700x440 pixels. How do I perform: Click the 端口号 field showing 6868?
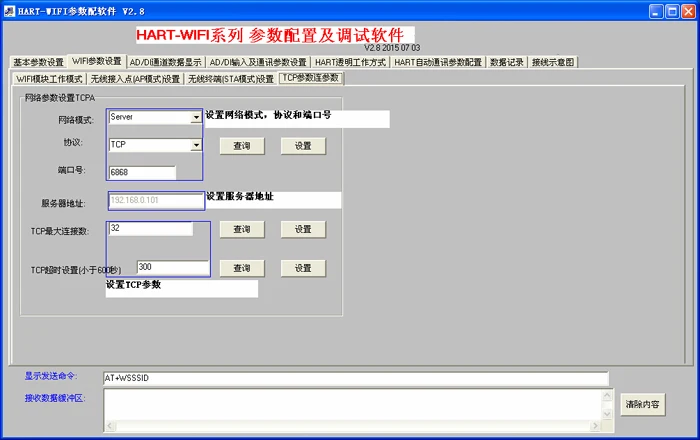tap(142, 172)
